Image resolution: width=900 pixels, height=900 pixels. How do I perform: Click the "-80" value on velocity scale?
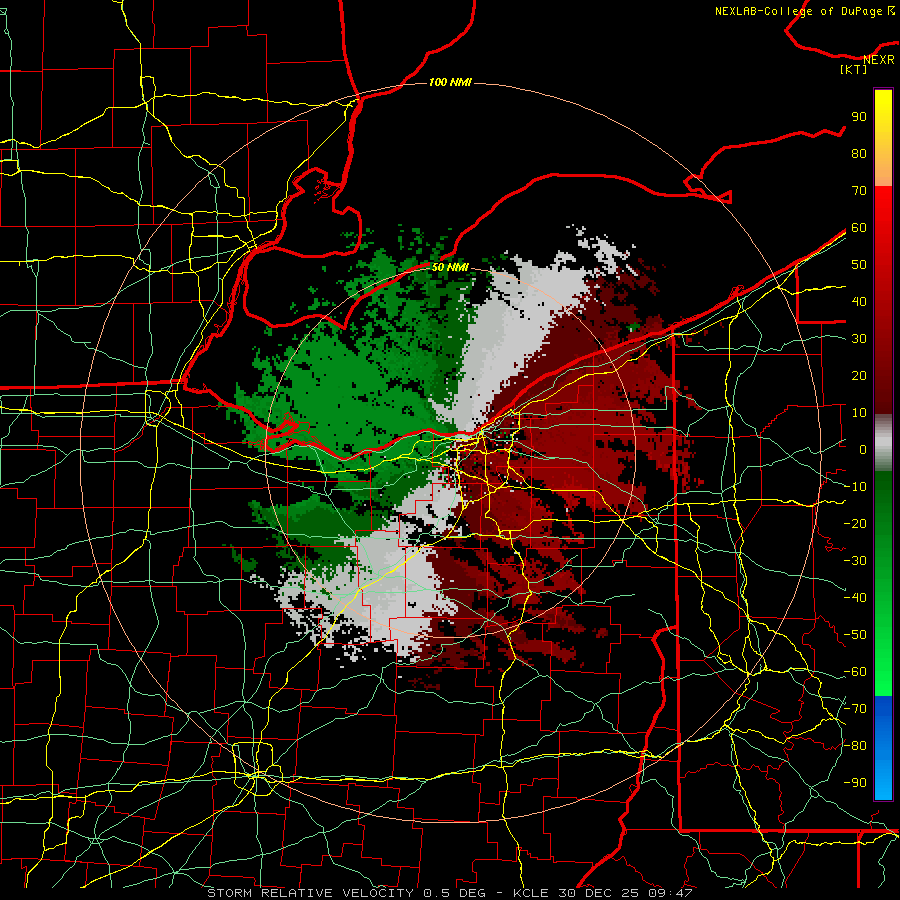(855, 746)
